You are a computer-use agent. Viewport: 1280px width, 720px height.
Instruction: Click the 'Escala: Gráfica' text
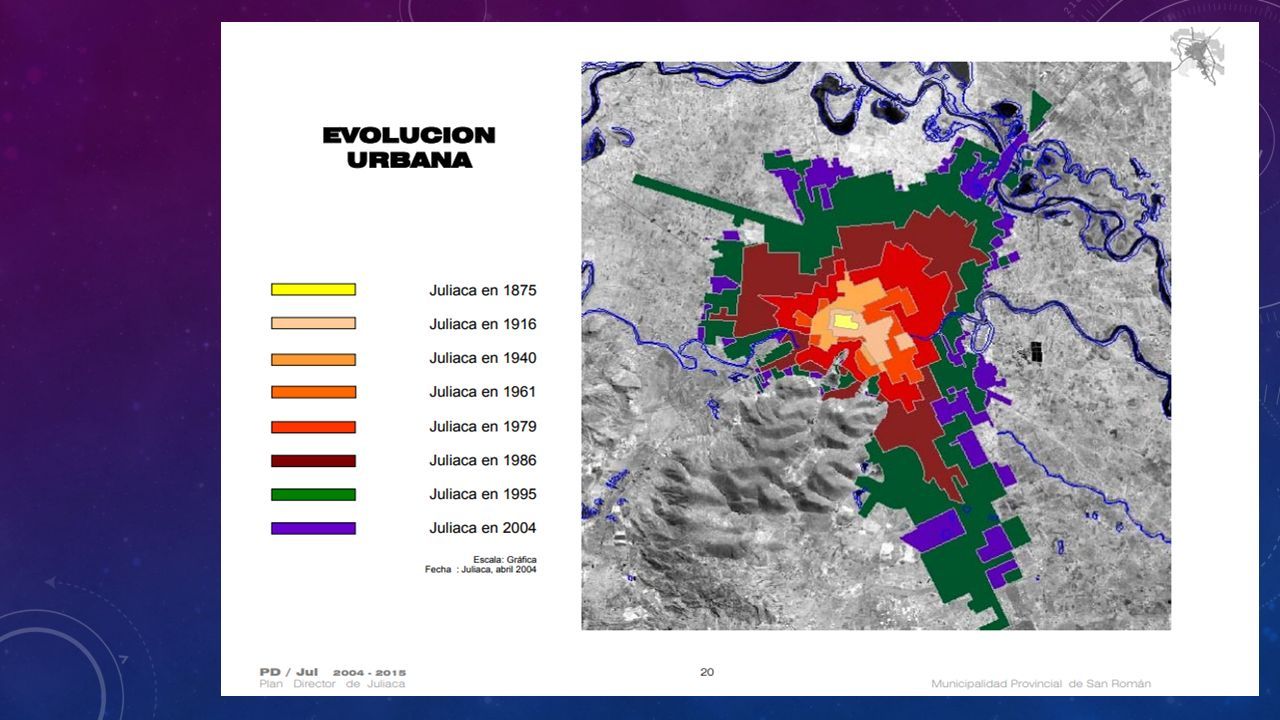coord(504,559)
